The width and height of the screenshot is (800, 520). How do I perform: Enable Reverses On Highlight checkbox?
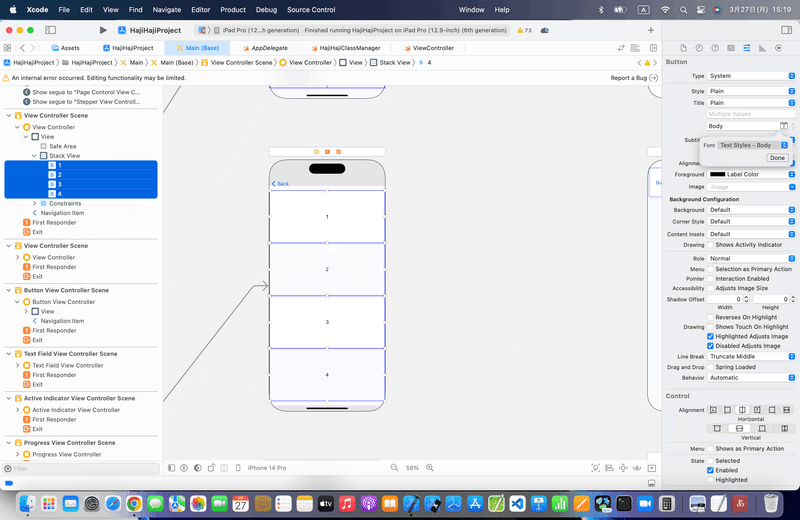coord(710,317)
